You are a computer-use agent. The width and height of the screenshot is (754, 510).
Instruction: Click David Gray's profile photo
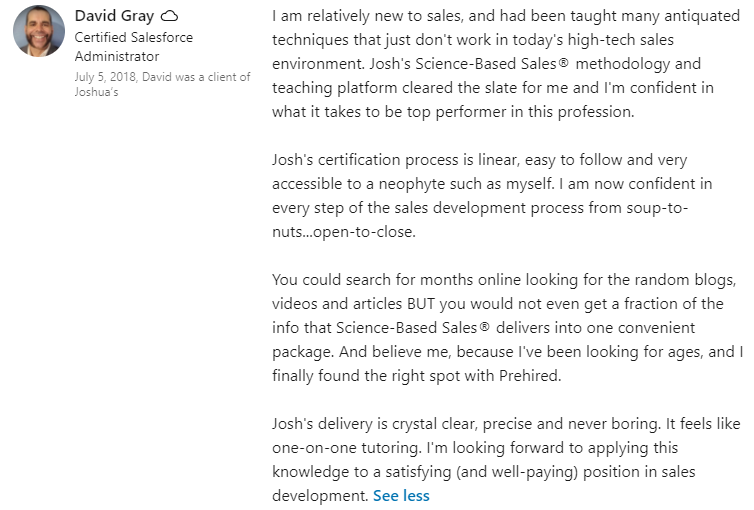39,31
